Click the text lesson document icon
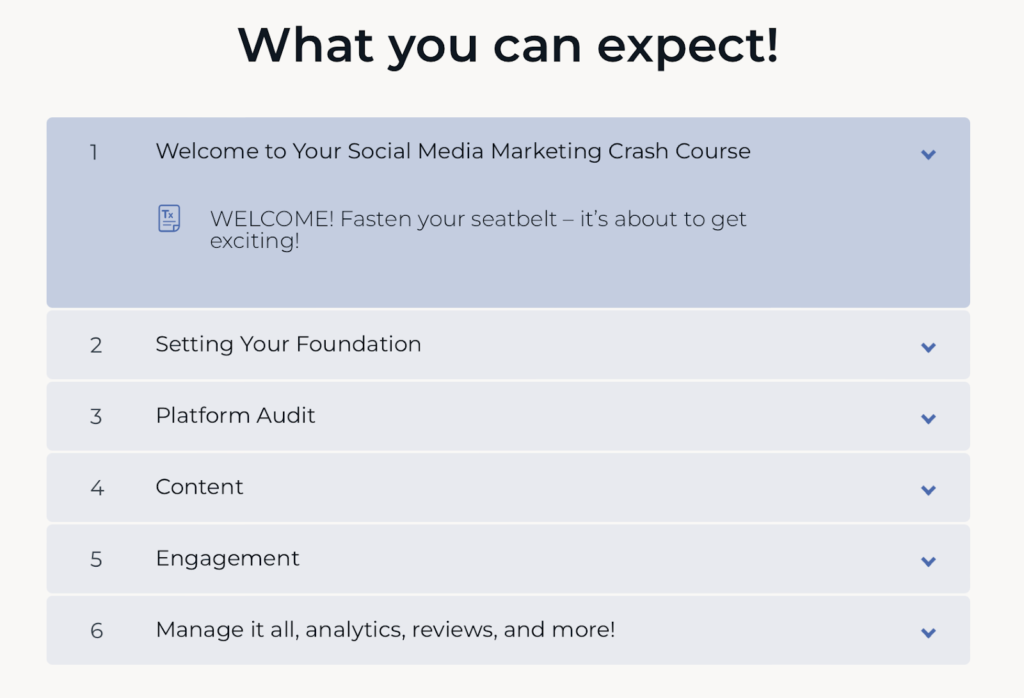 (169, 218)
